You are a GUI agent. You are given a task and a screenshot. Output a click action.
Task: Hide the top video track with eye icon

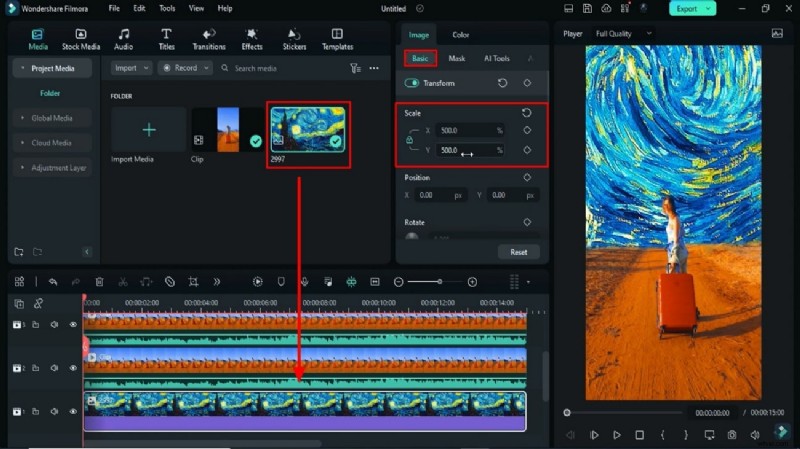click(x=73, y=324)
